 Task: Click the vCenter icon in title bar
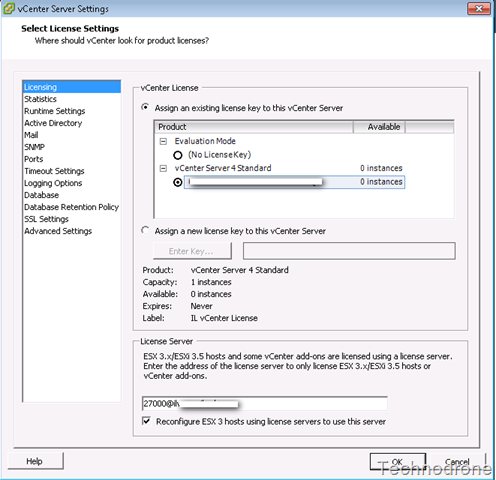[x=8, y=8]
